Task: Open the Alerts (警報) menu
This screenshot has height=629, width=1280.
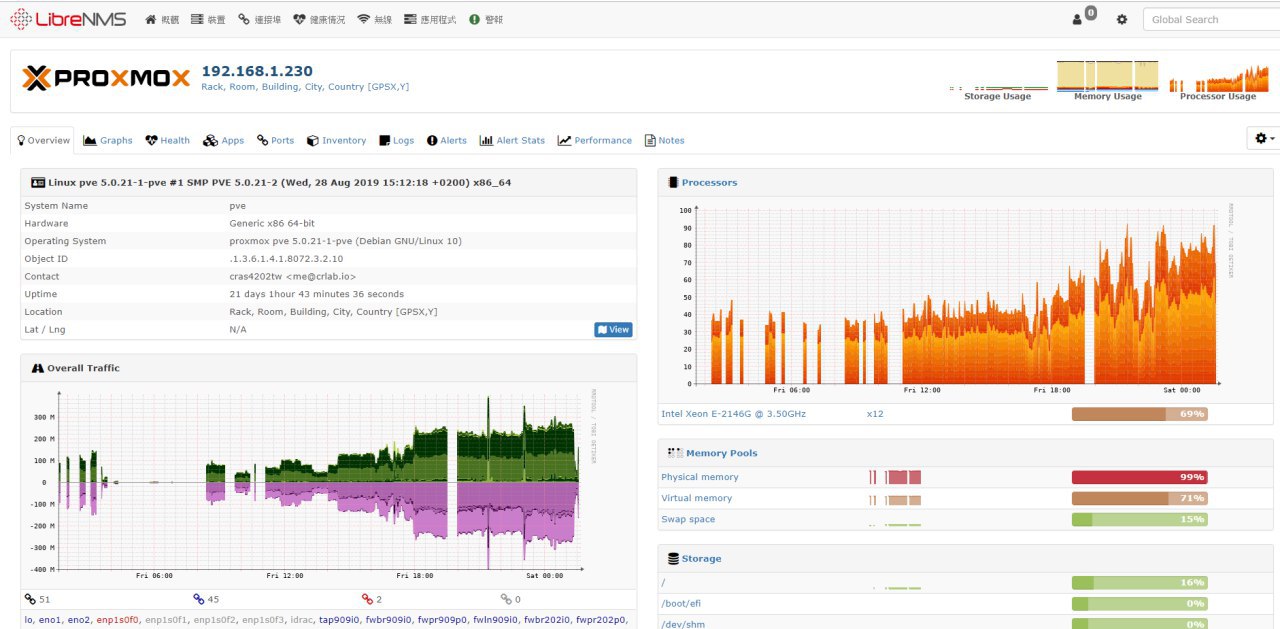Action: click(486, 19)
